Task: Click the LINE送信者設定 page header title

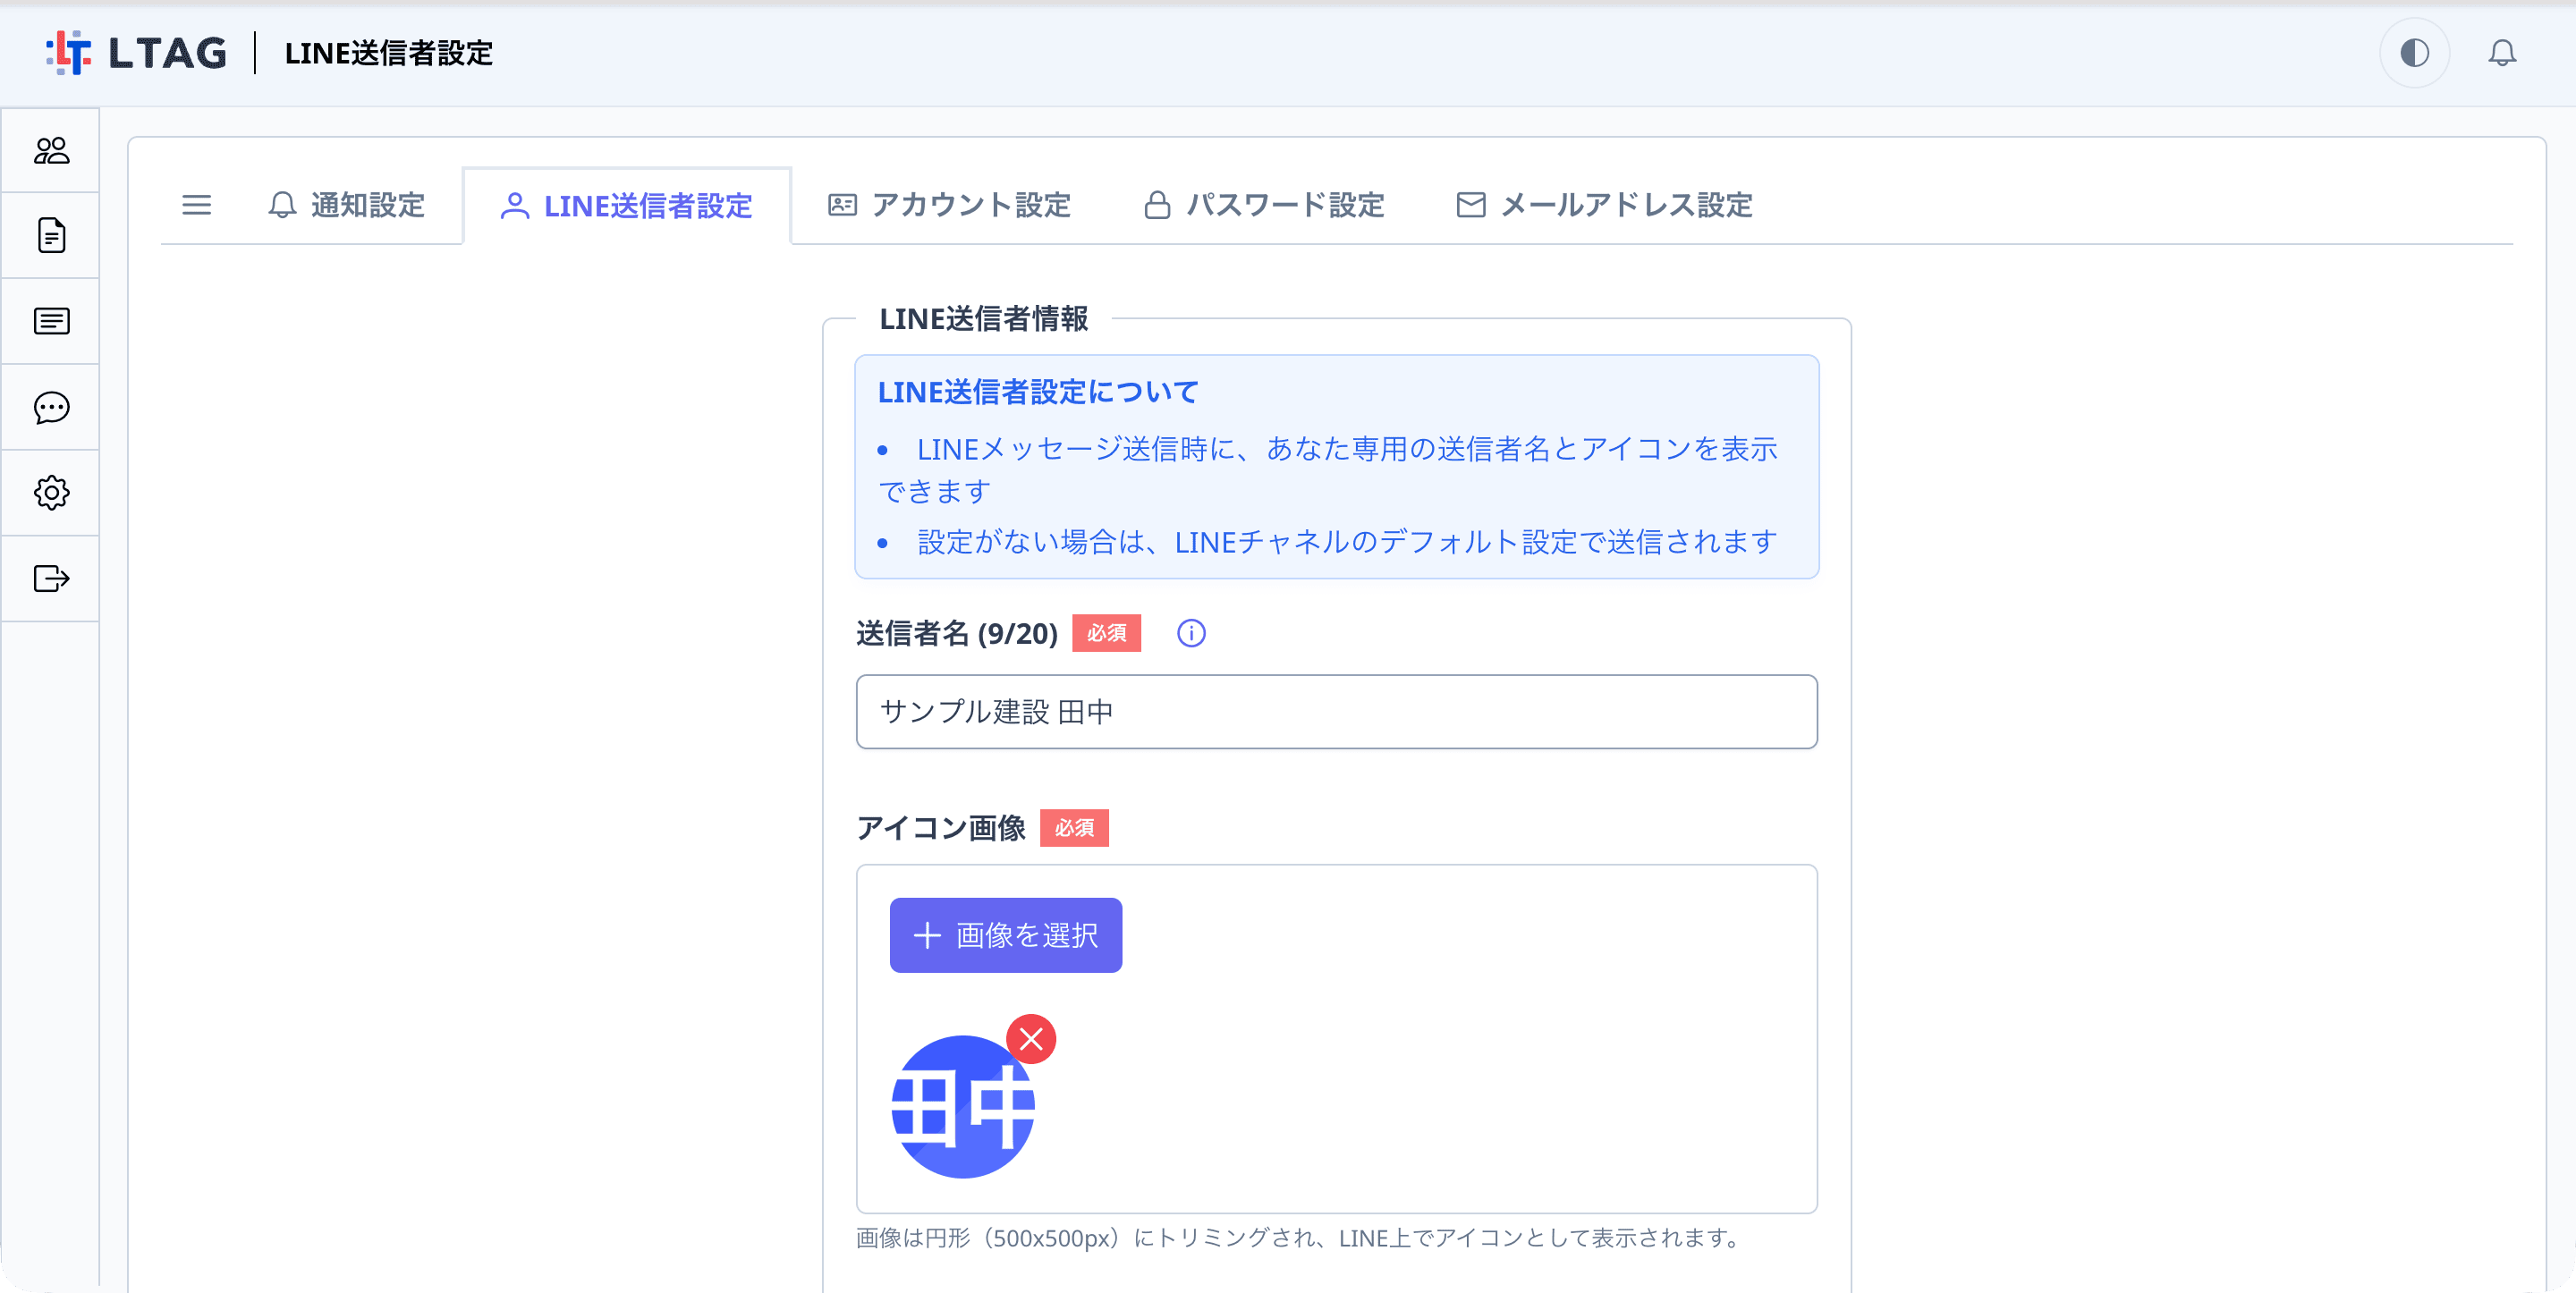Action: coord(389,53)
